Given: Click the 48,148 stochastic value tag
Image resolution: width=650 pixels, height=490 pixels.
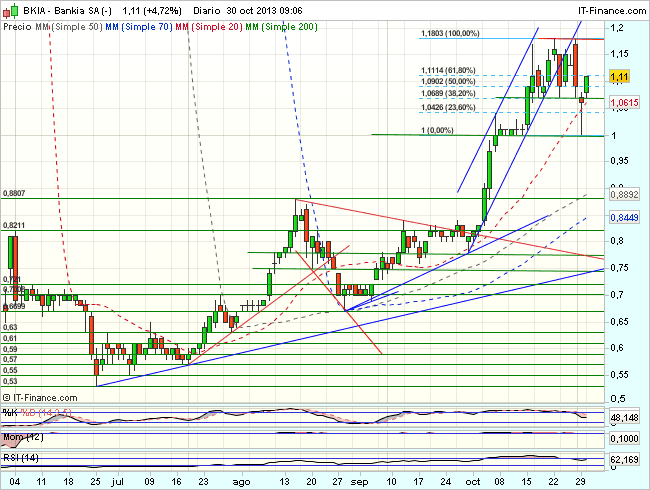Looking at the screenshot, I should [x=624, y=418].
